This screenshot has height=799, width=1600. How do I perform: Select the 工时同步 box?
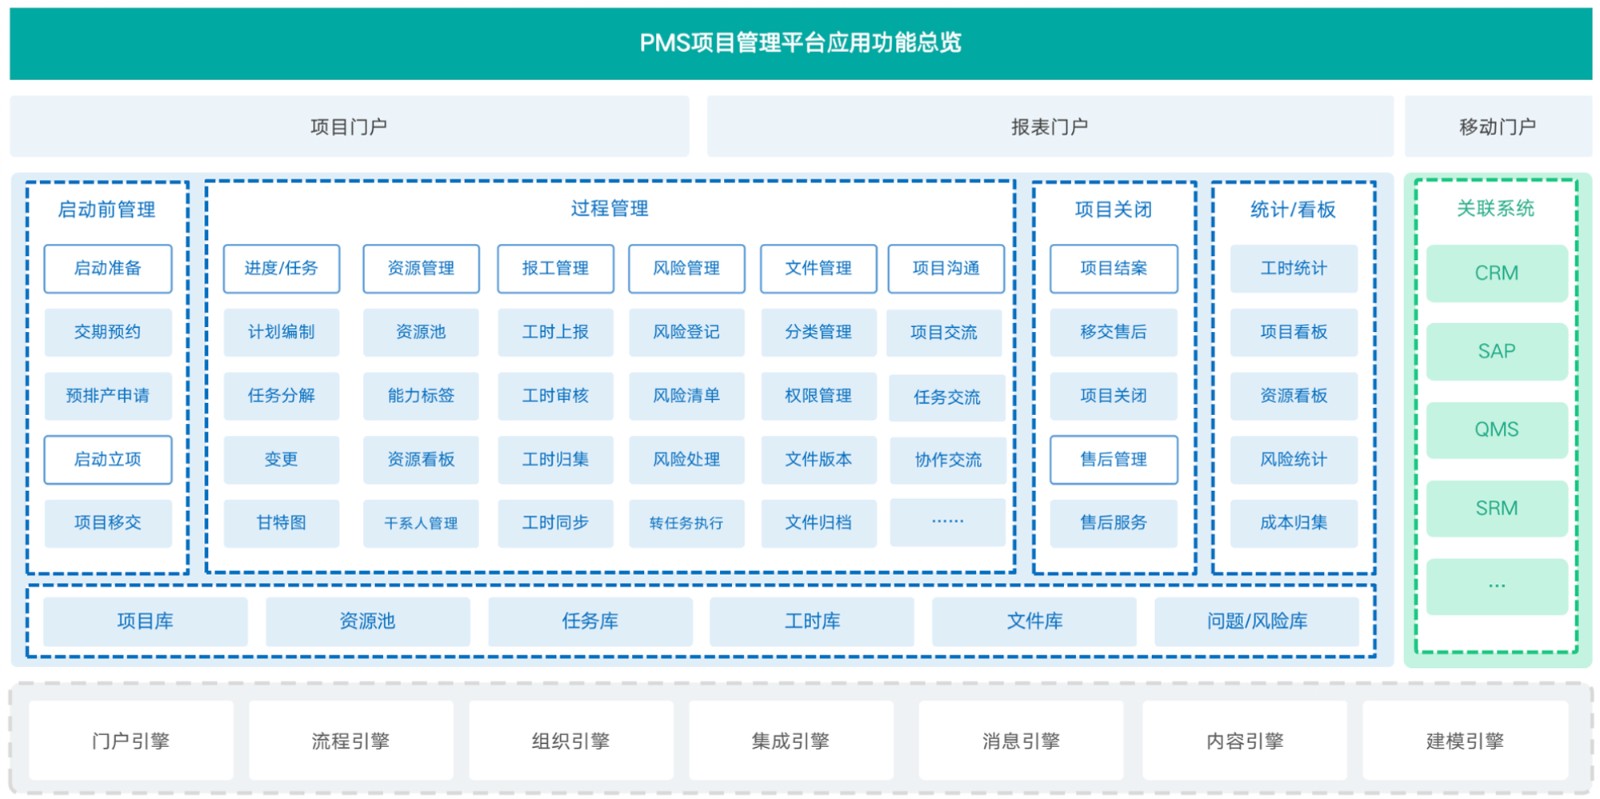click(x=556, y=523)
